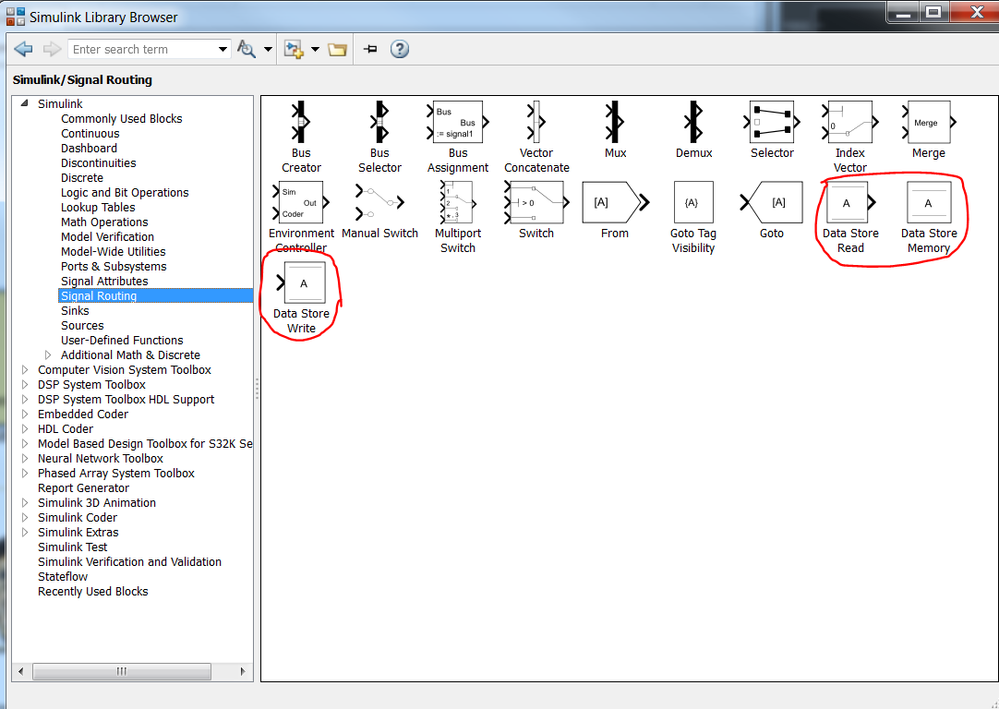999x709 pixels.
Task: Select the Data Store Read block
Action: [x=850, y=203]
